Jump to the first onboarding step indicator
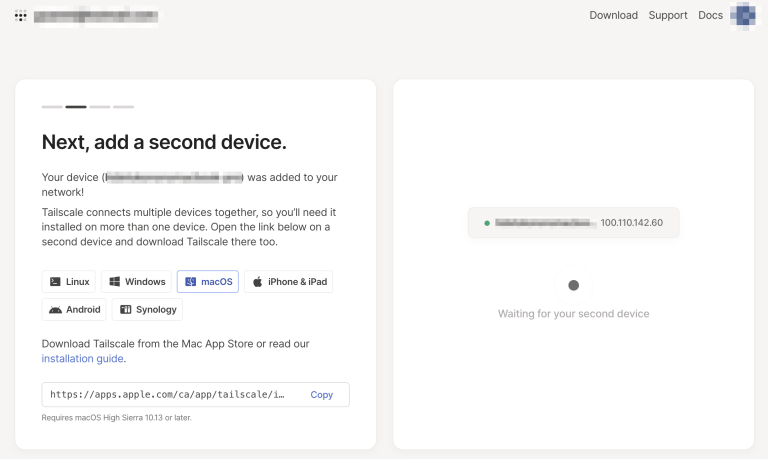 coord(52,106)
